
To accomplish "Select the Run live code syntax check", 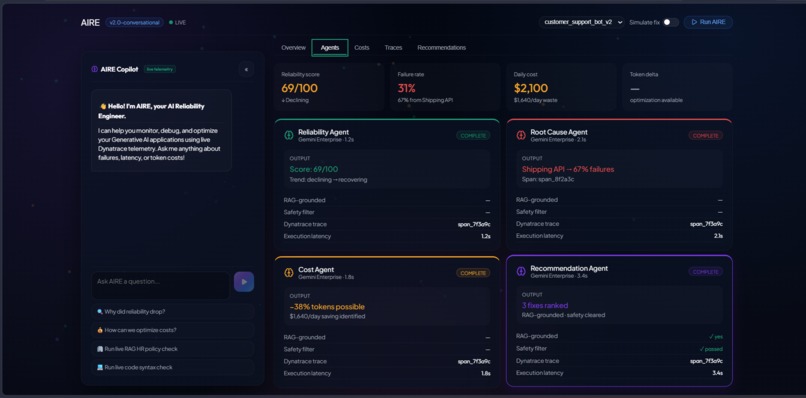I will (173, 367).
